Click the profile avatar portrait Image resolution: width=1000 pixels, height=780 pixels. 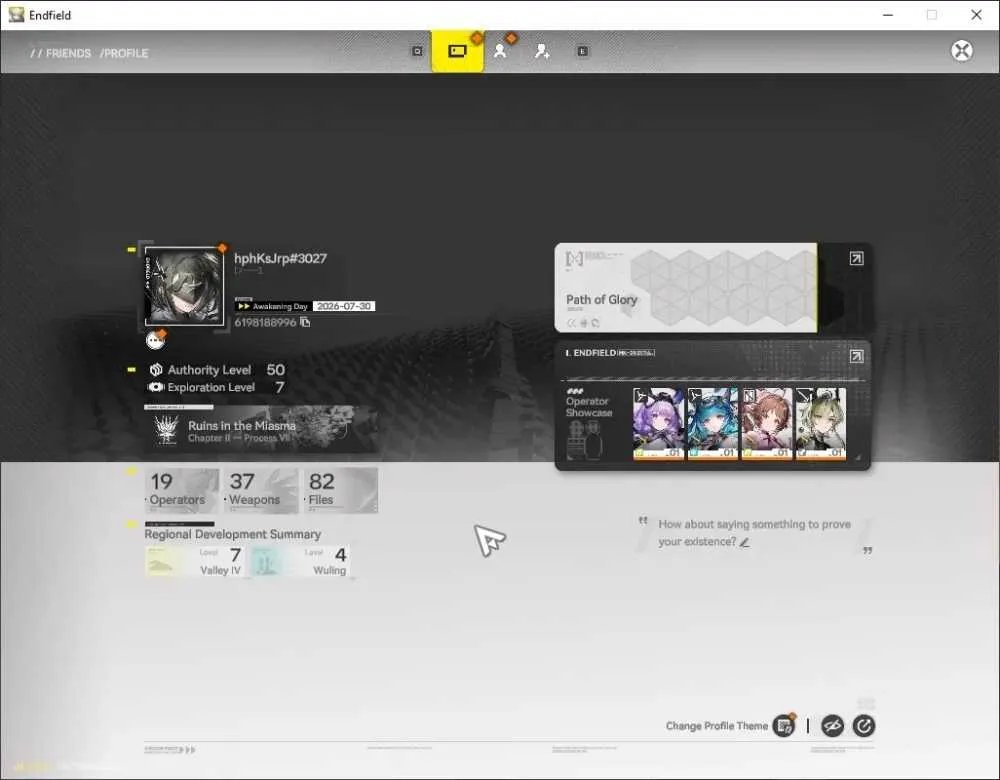click(184, 286)
